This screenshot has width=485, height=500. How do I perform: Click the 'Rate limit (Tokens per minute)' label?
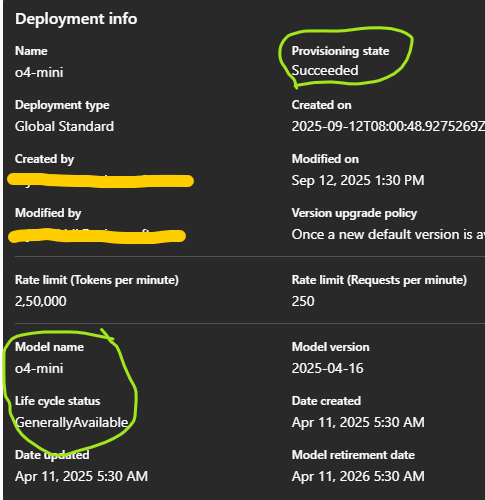coord(97,280)
